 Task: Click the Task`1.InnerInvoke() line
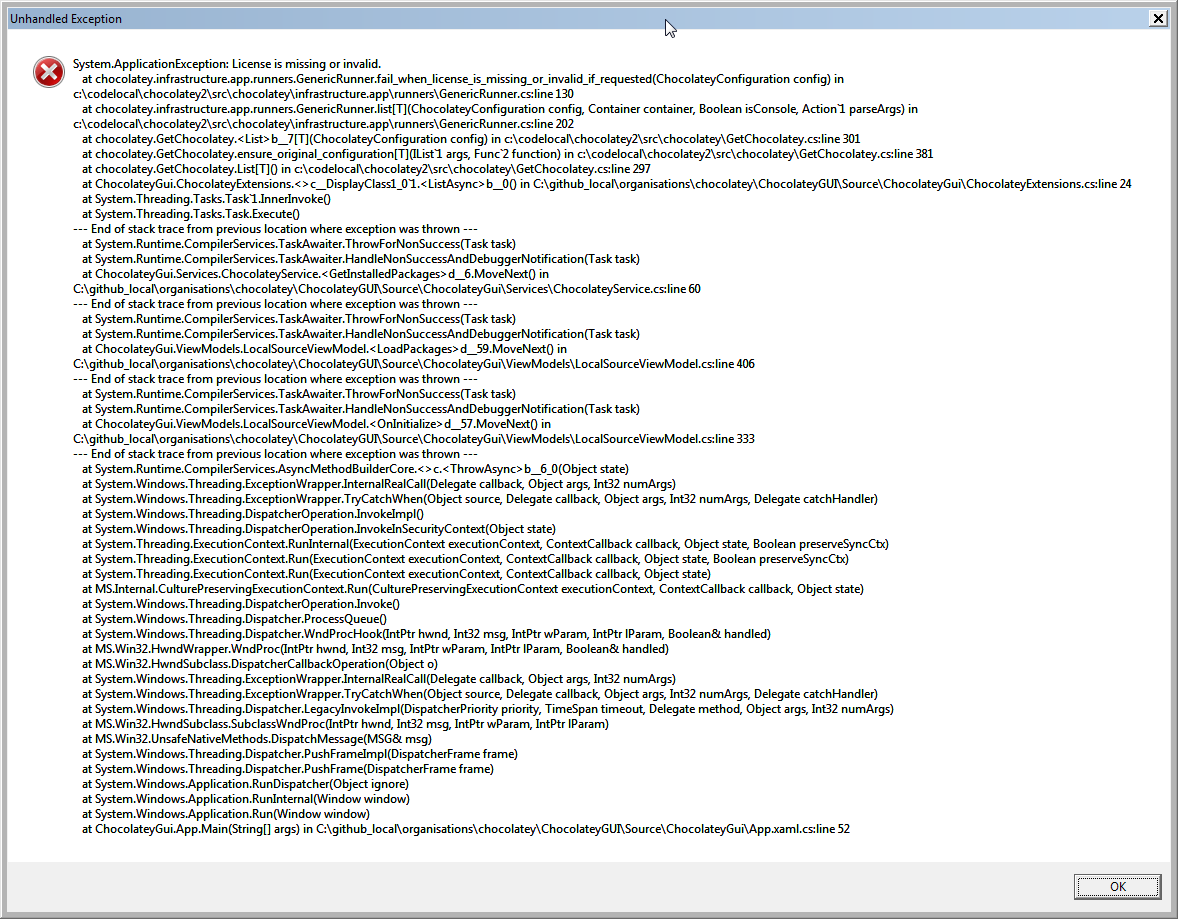[207, 199]
